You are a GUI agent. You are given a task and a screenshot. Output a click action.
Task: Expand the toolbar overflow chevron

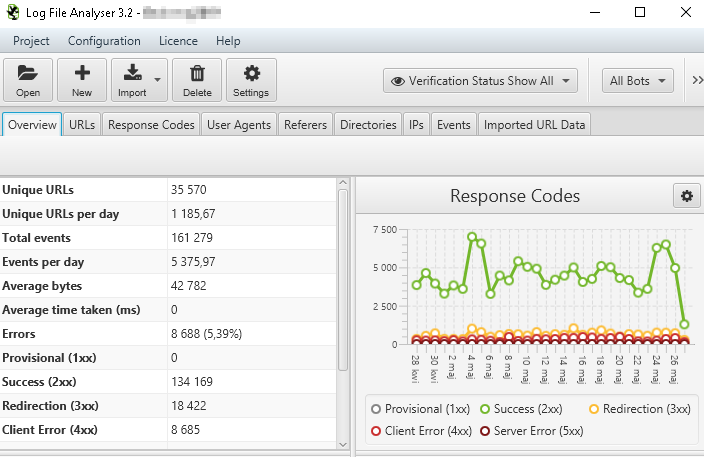[x=696, y=81]
